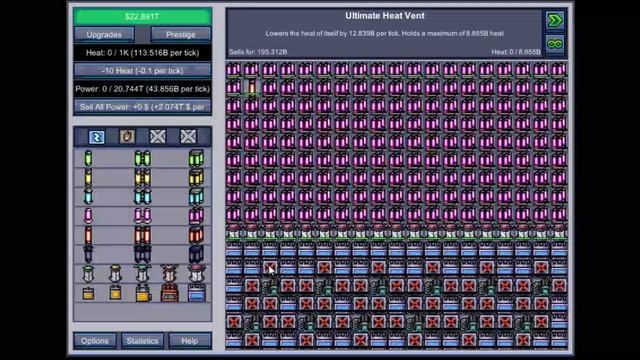Image resolution: width=640 pixels, height=360 pixels.
Task: Choose the smallest yellow basic capacitor
Action: click(x=88, y=293)
